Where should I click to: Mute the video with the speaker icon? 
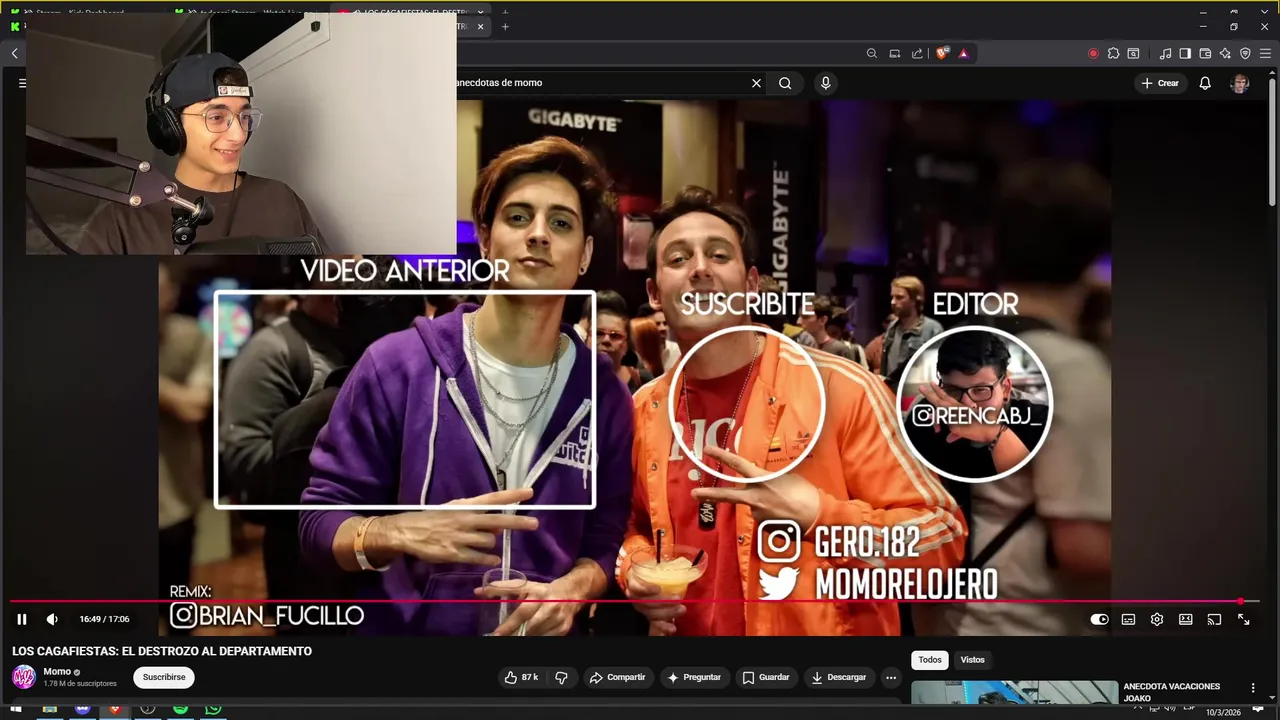(x=52, y=619)
